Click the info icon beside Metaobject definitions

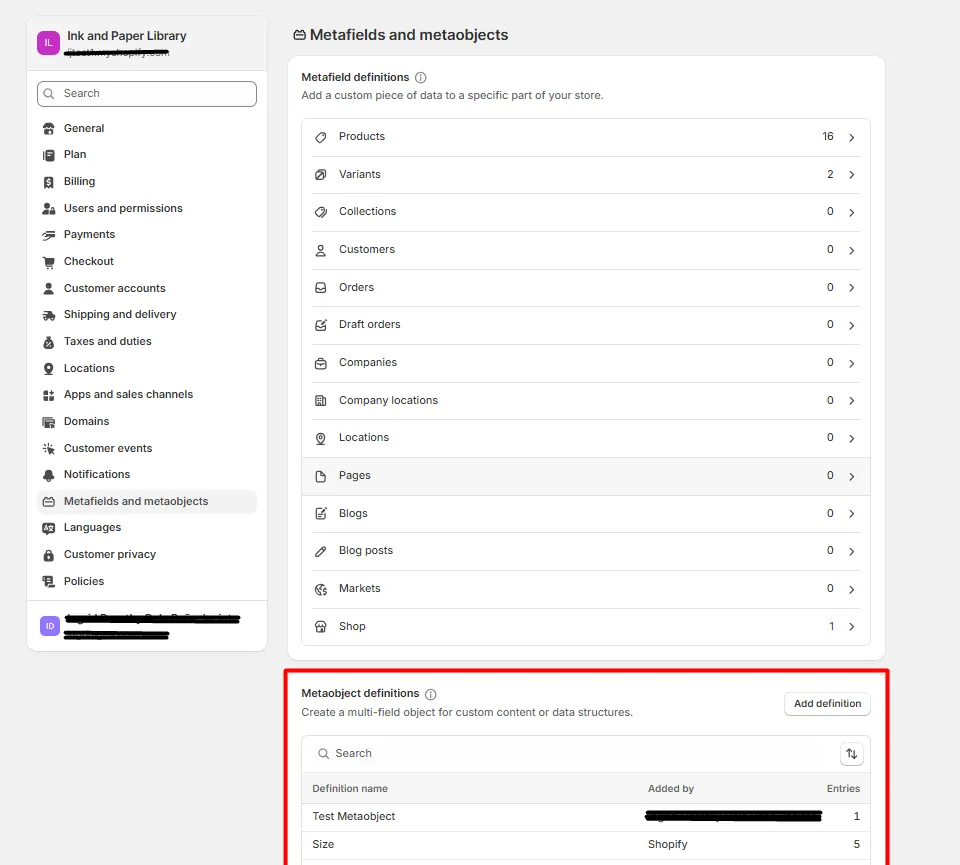coord(431,694)
